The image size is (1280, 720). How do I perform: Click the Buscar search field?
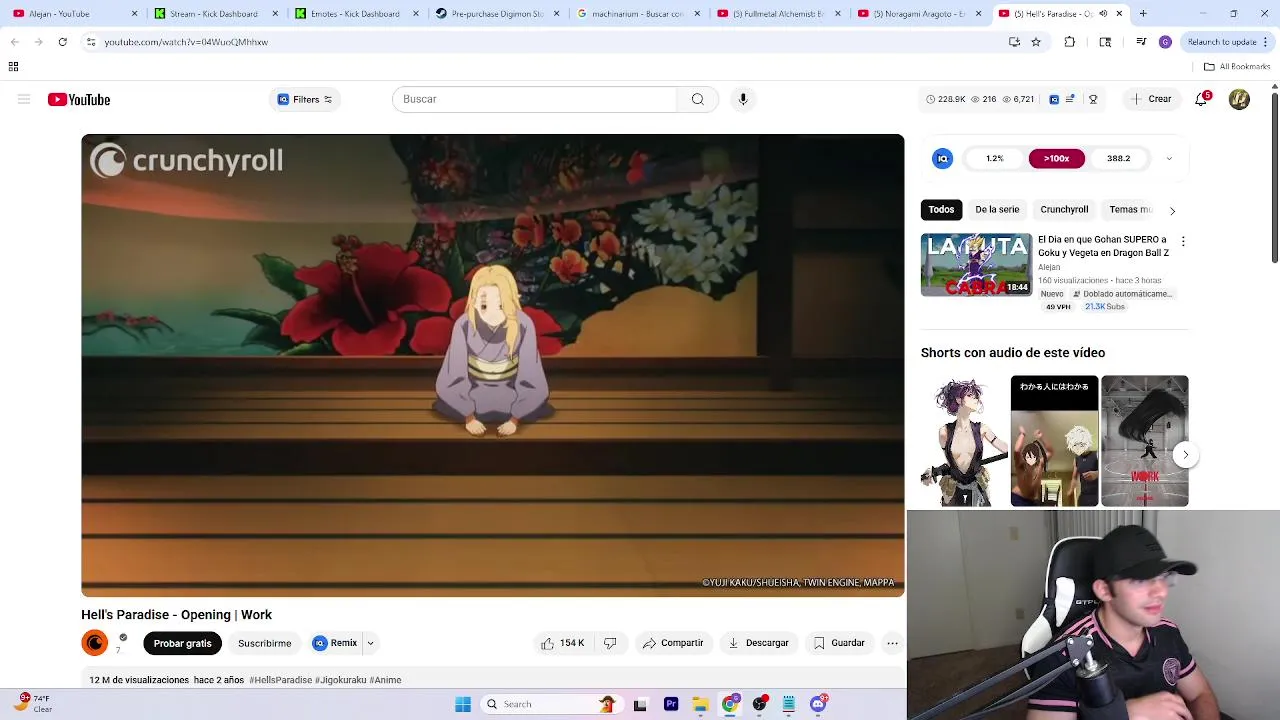click(535, 99)
